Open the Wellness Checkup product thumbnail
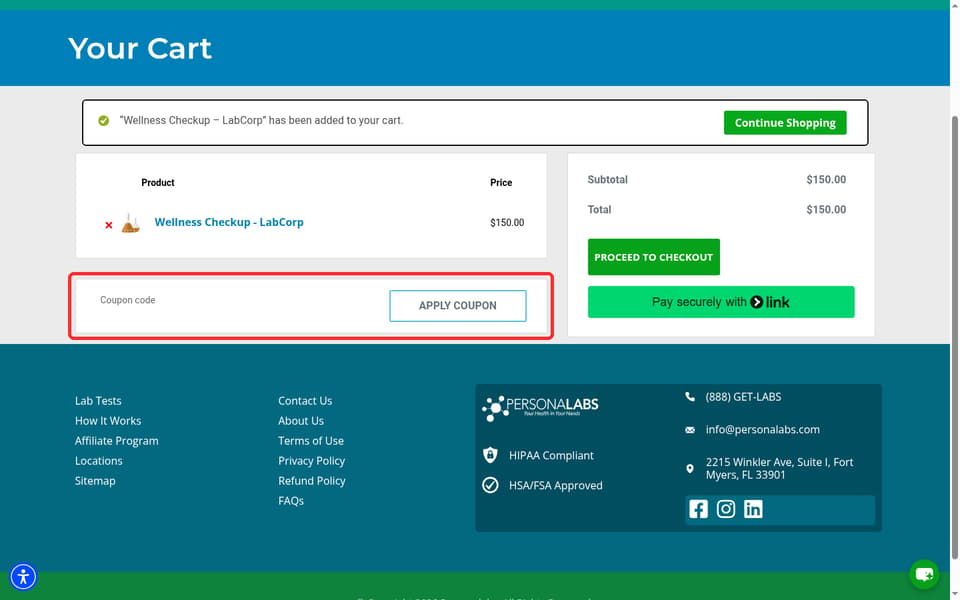This screenshot has width=960, height=600. (x=130, y=223)
